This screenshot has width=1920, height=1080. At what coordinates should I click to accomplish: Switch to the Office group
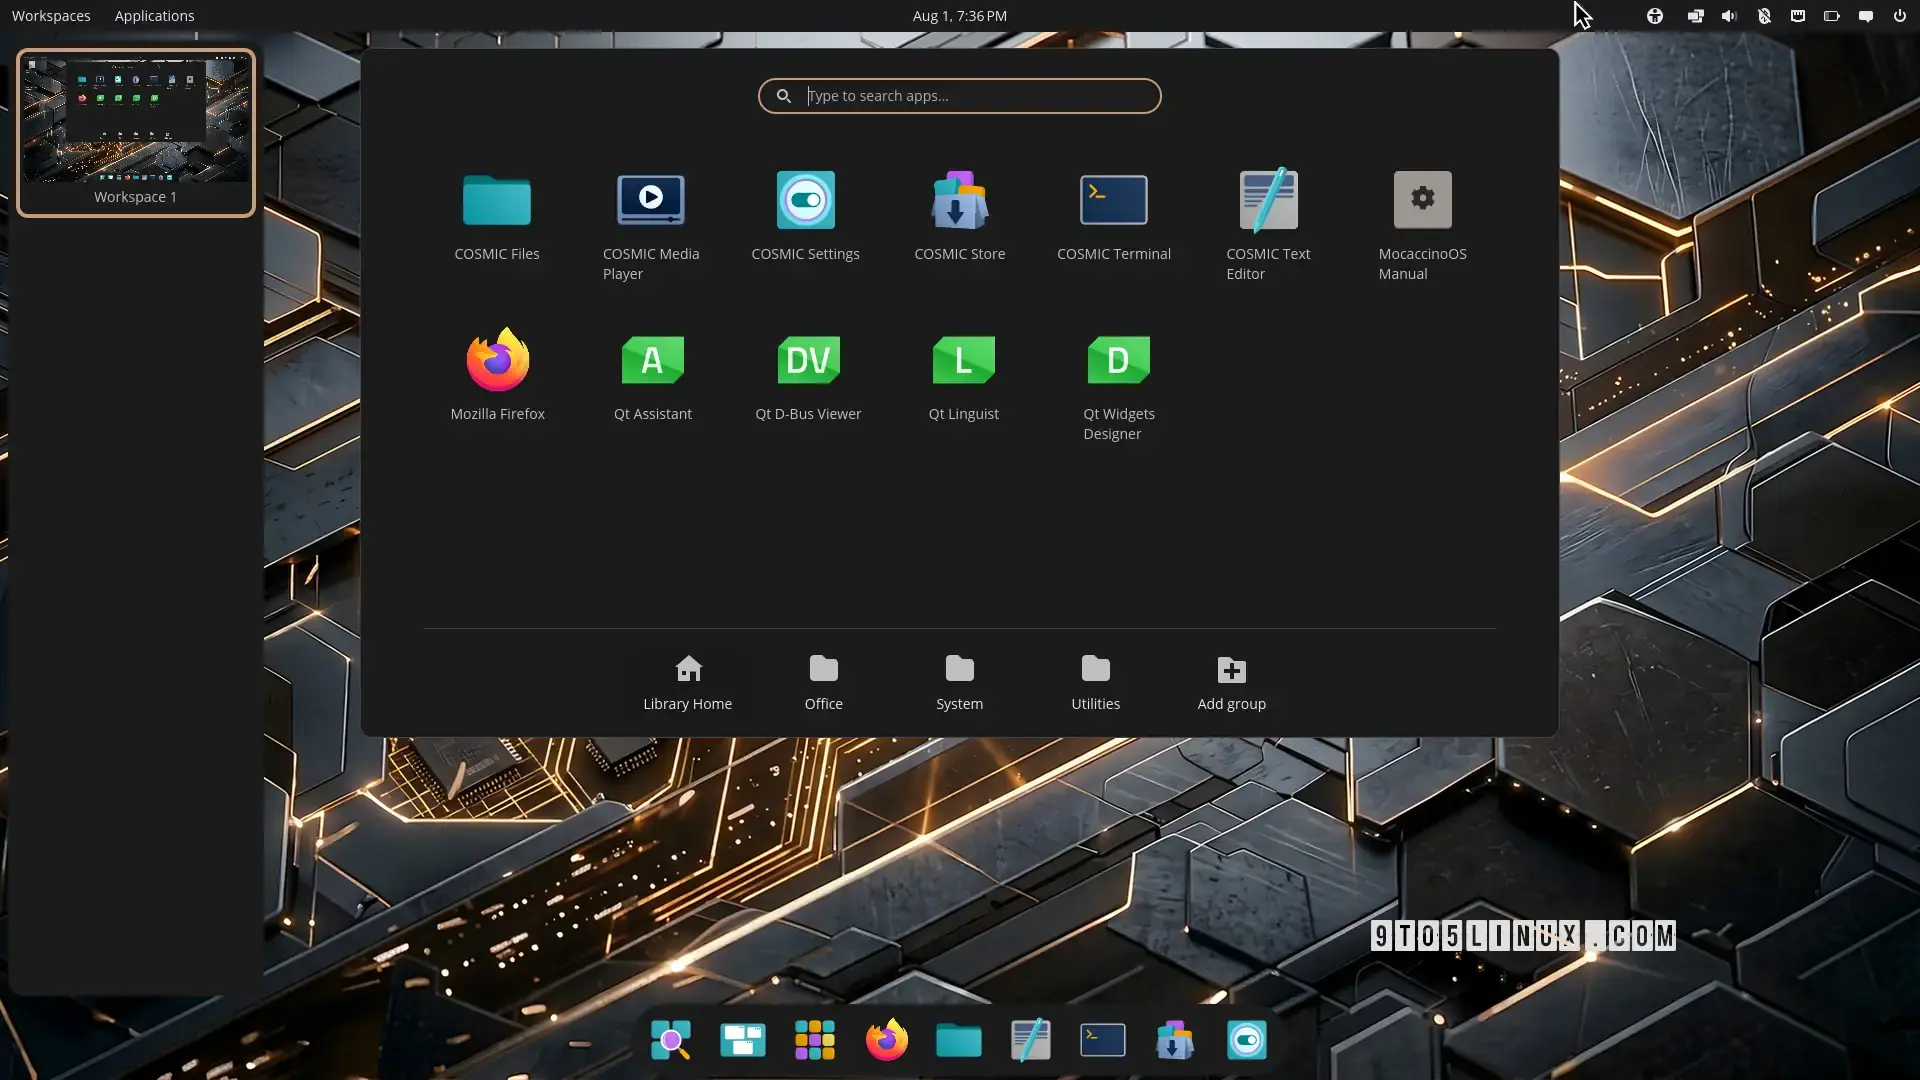(824, 684)
